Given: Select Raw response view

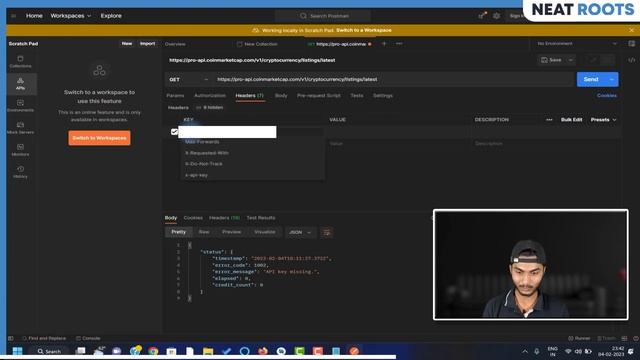Looking at the screenshot, I should [x=204, y=232].
